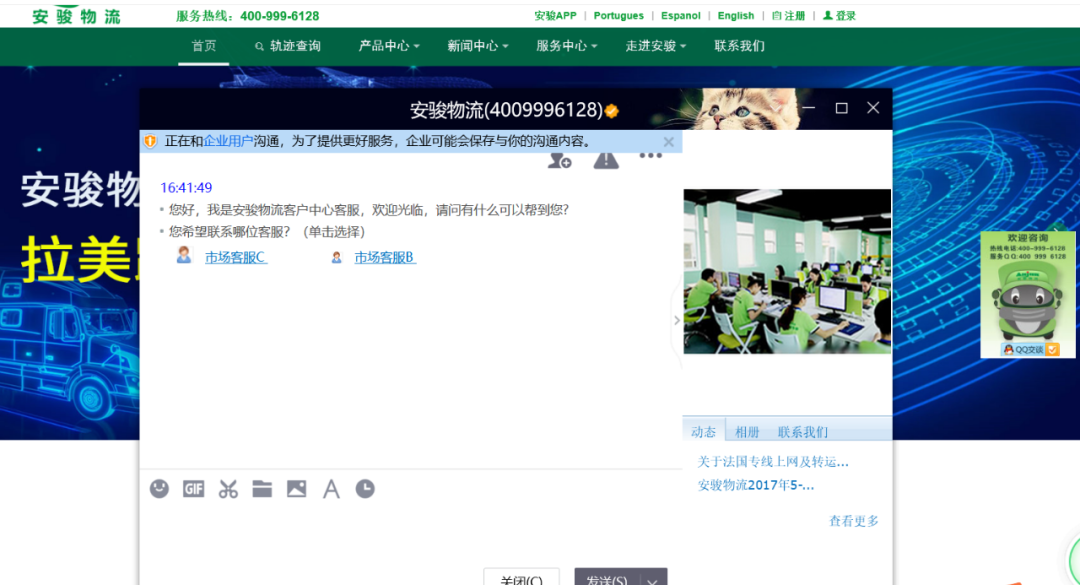Click the folder icon to send file
The width and height of the screenshot is (1080, 585).
[x=262, y=489]
